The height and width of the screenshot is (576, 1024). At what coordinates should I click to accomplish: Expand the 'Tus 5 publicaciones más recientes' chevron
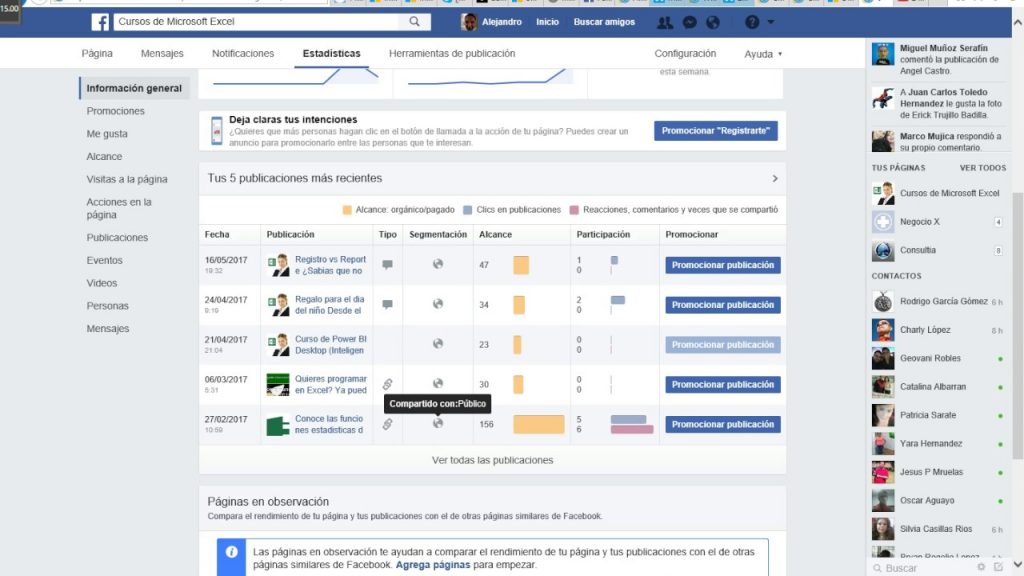pyautogui.click(x=775, y=179)
